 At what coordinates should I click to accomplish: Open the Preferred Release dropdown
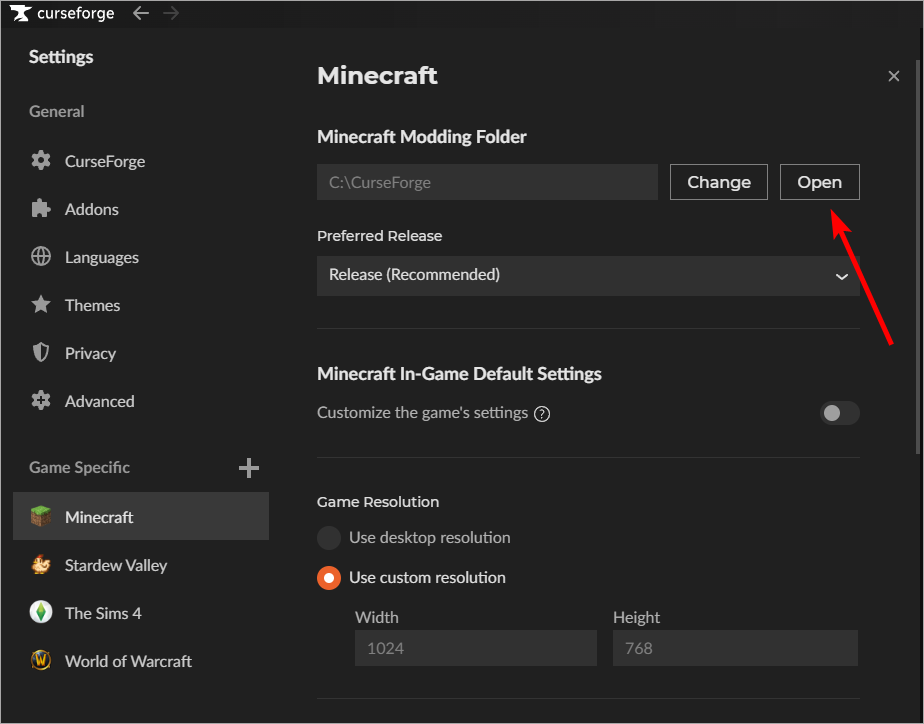pos(588,276)
